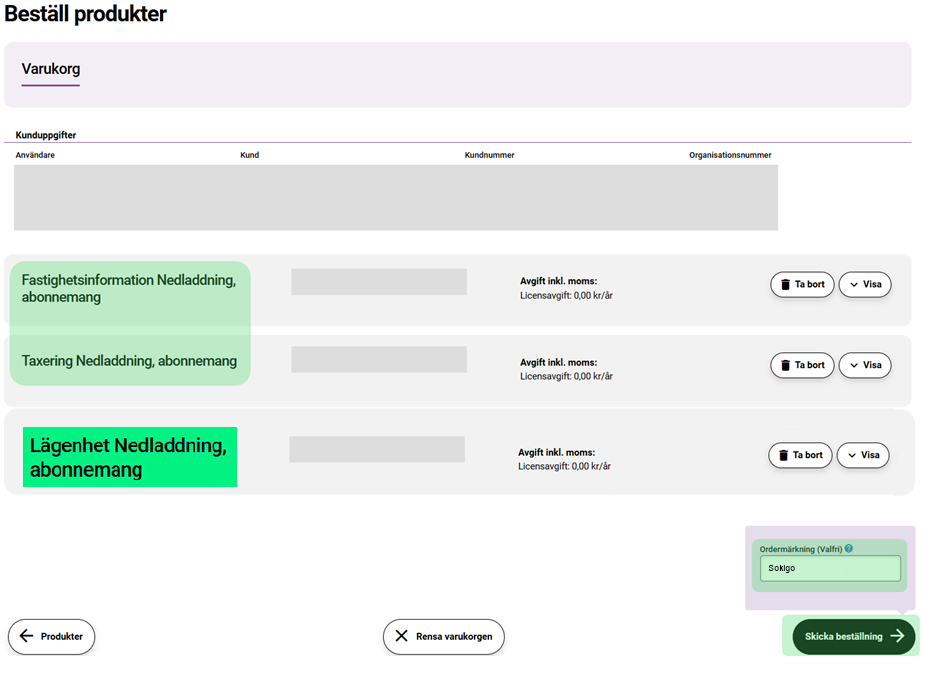Viewport: 941px width, 691px height.
Task: Open the Ordermärkning help question mark icon
Action: tap(849, 549)
